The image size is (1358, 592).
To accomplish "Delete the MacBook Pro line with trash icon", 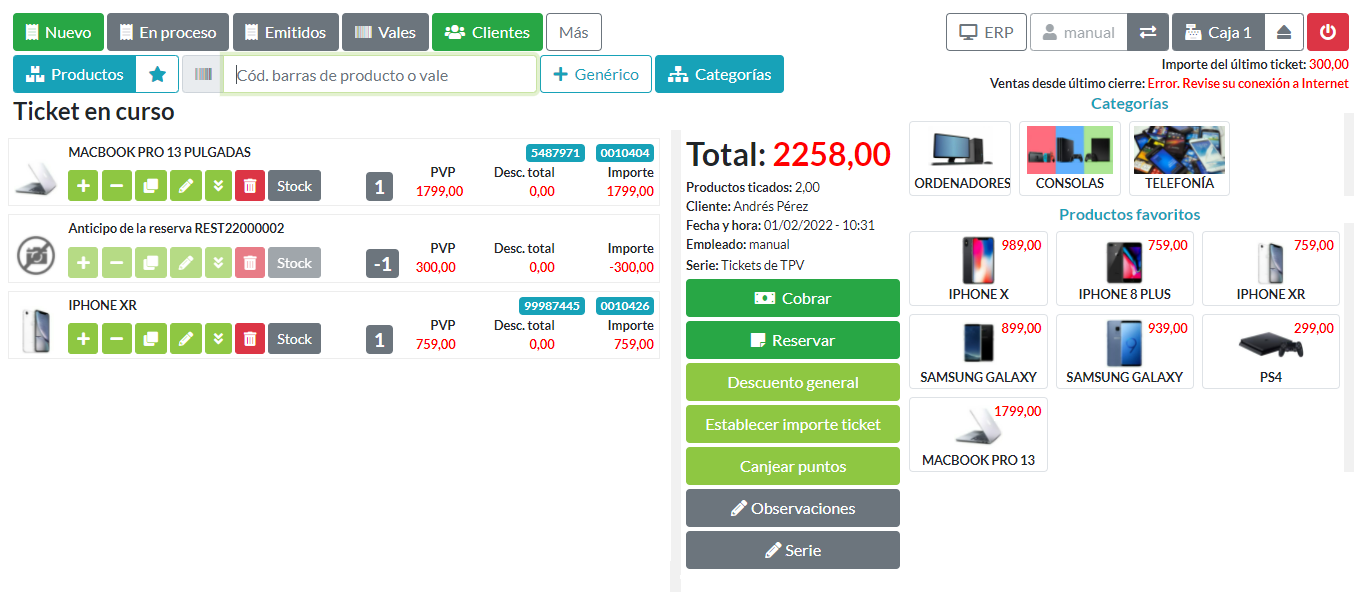I will coord(250,186).
